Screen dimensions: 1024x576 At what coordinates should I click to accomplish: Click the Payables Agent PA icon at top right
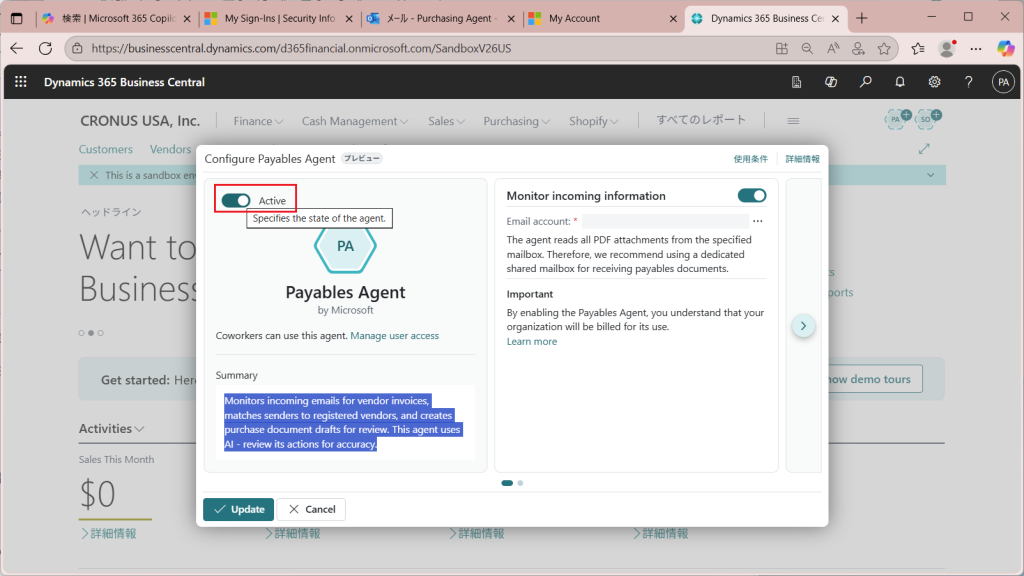pos(897,119)
